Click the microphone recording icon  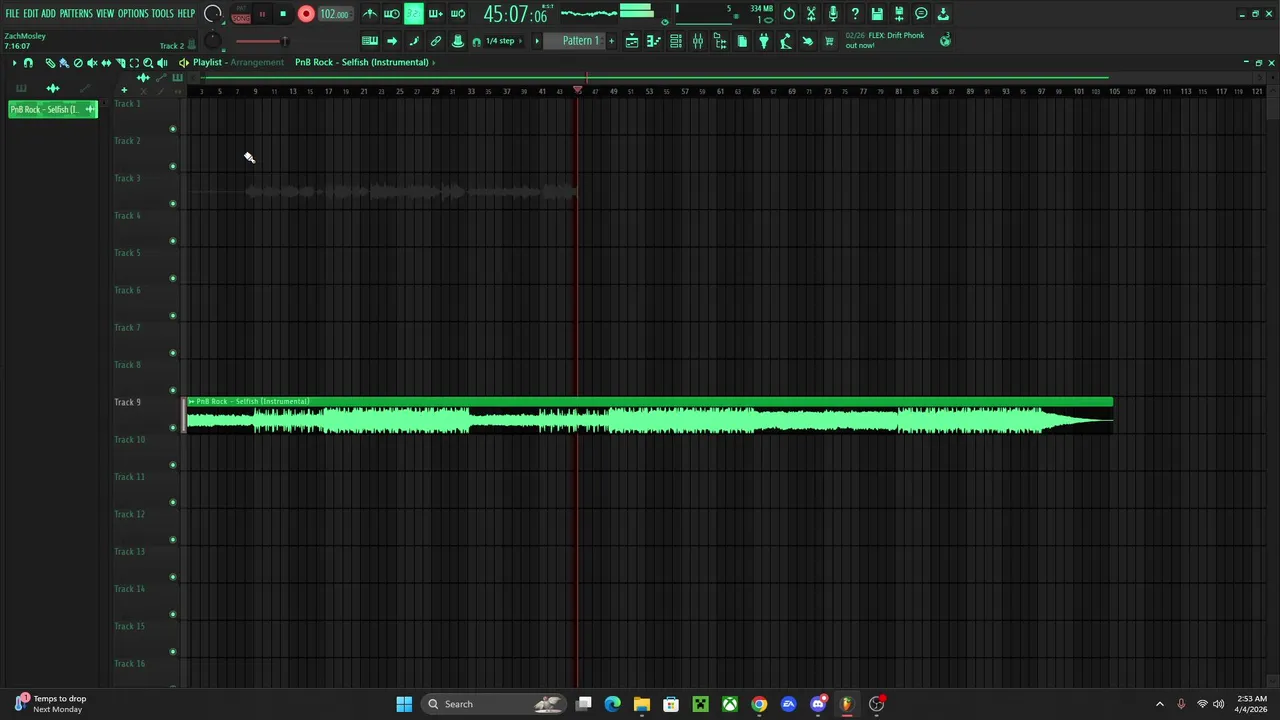coord(833,14)
